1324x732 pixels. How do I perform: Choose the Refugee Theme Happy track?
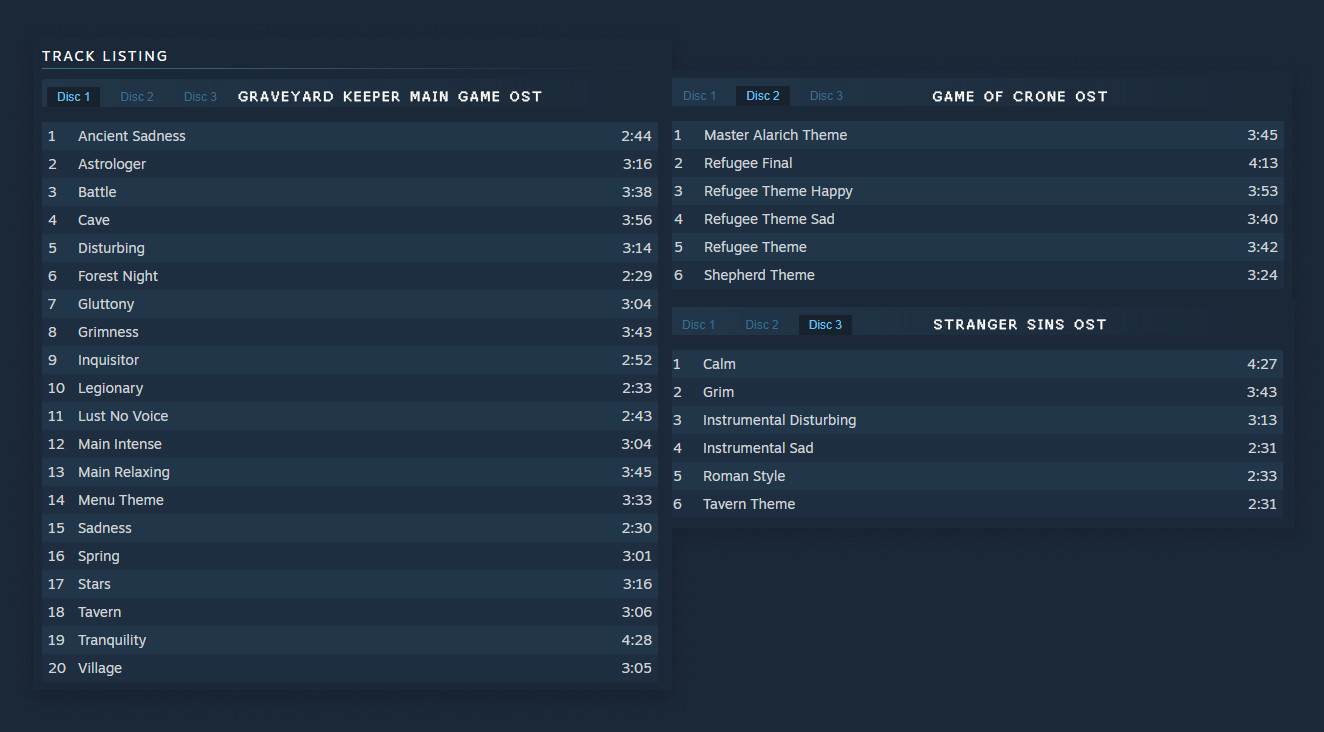[x=778, y=191]
